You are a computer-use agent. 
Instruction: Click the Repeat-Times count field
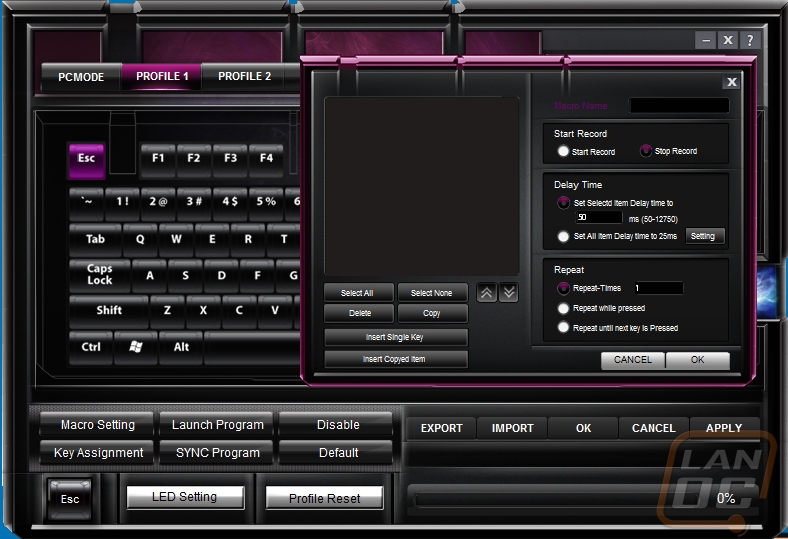point(658,288)
